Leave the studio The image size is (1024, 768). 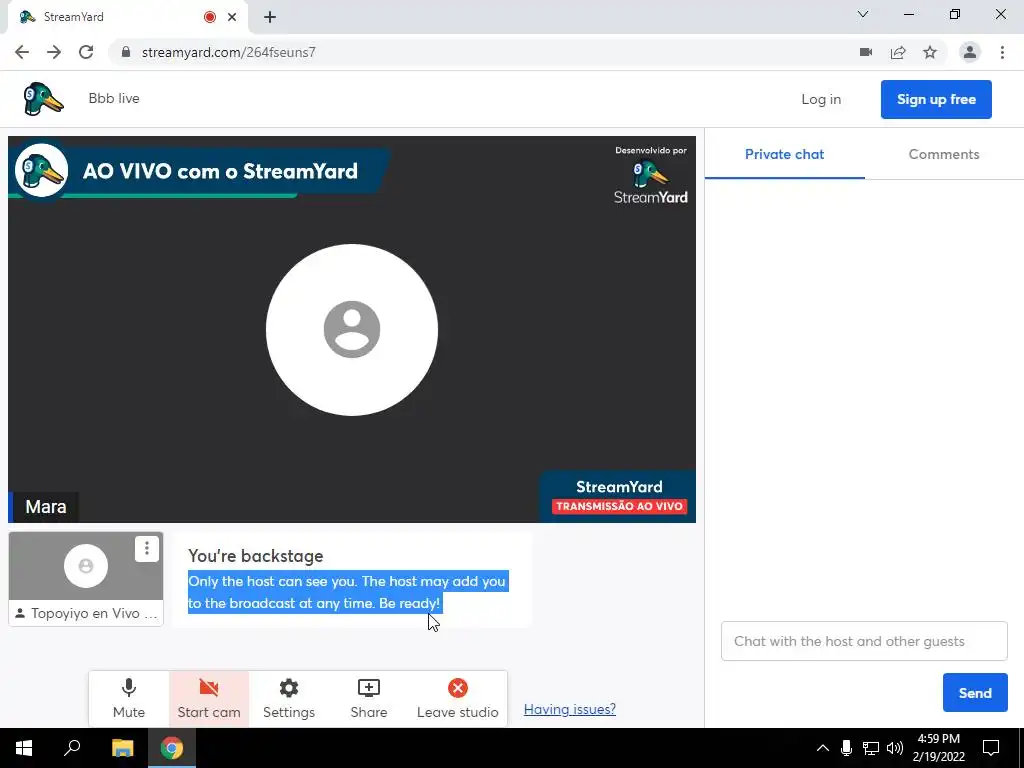click(x=457, y=699)
